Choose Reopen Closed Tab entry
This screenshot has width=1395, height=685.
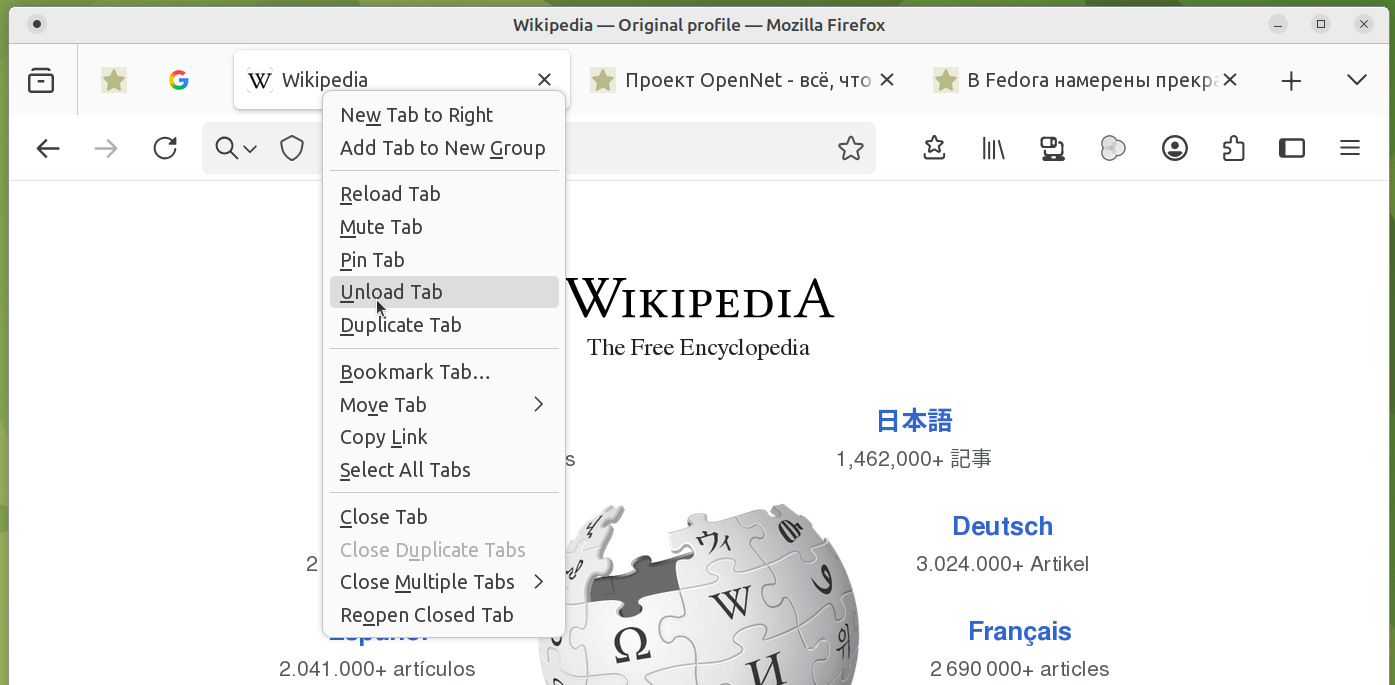pyautogui.click(x=444, y=615)
